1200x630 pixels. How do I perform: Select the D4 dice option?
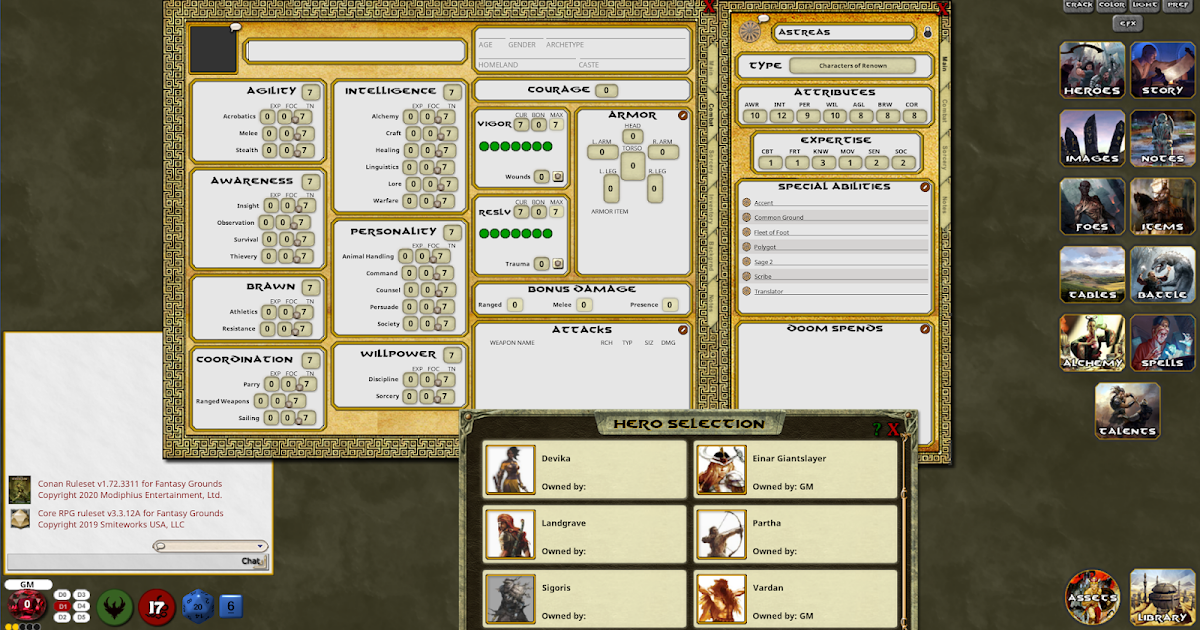82,606
